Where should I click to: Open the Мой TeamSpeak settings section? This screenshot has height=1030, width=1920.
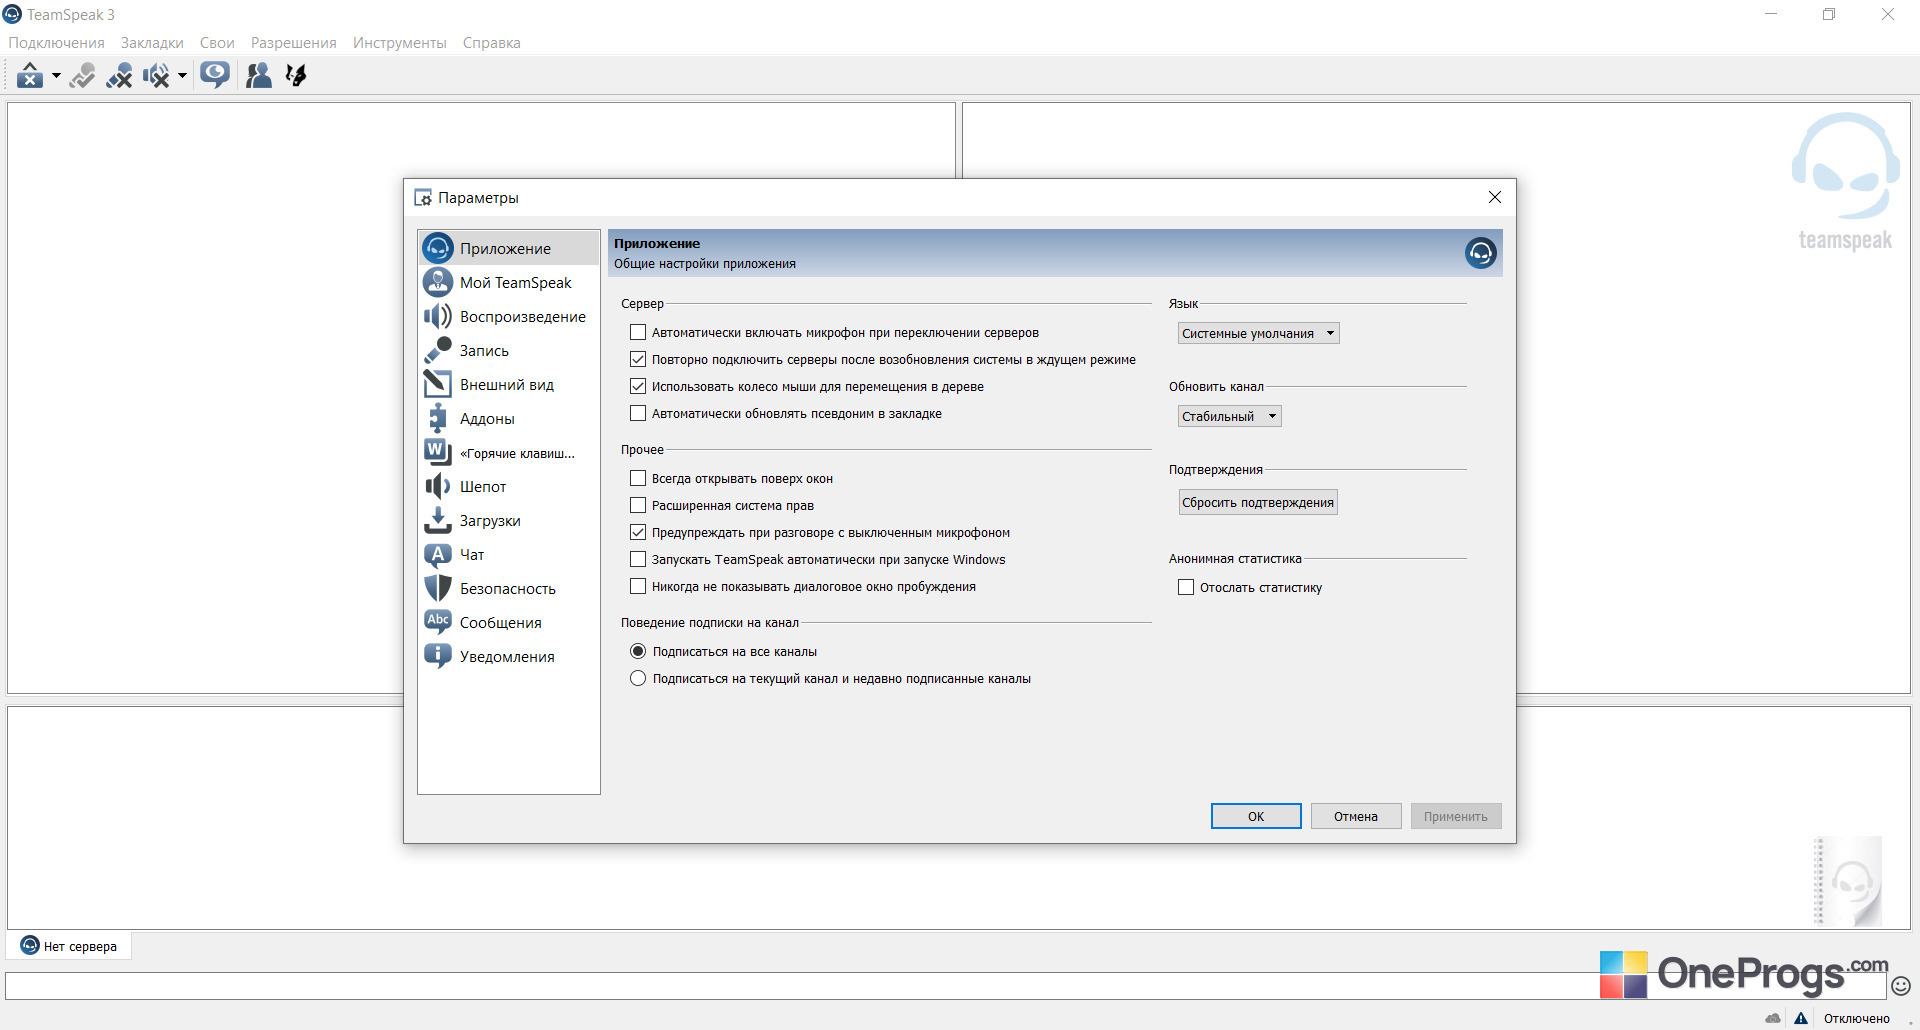509,282
